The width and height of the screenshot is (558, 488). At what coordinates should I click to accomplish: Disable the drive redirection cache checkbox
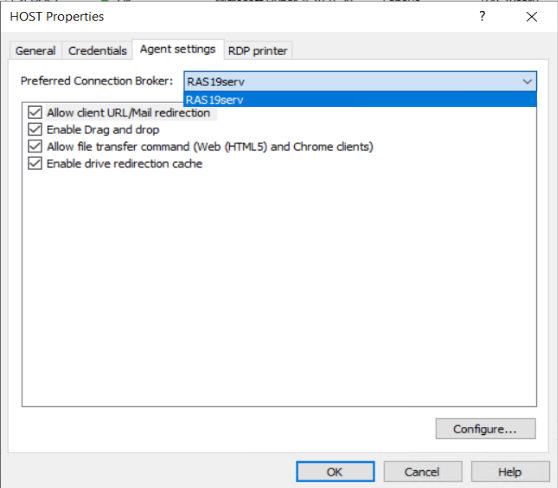pos(35,163)
